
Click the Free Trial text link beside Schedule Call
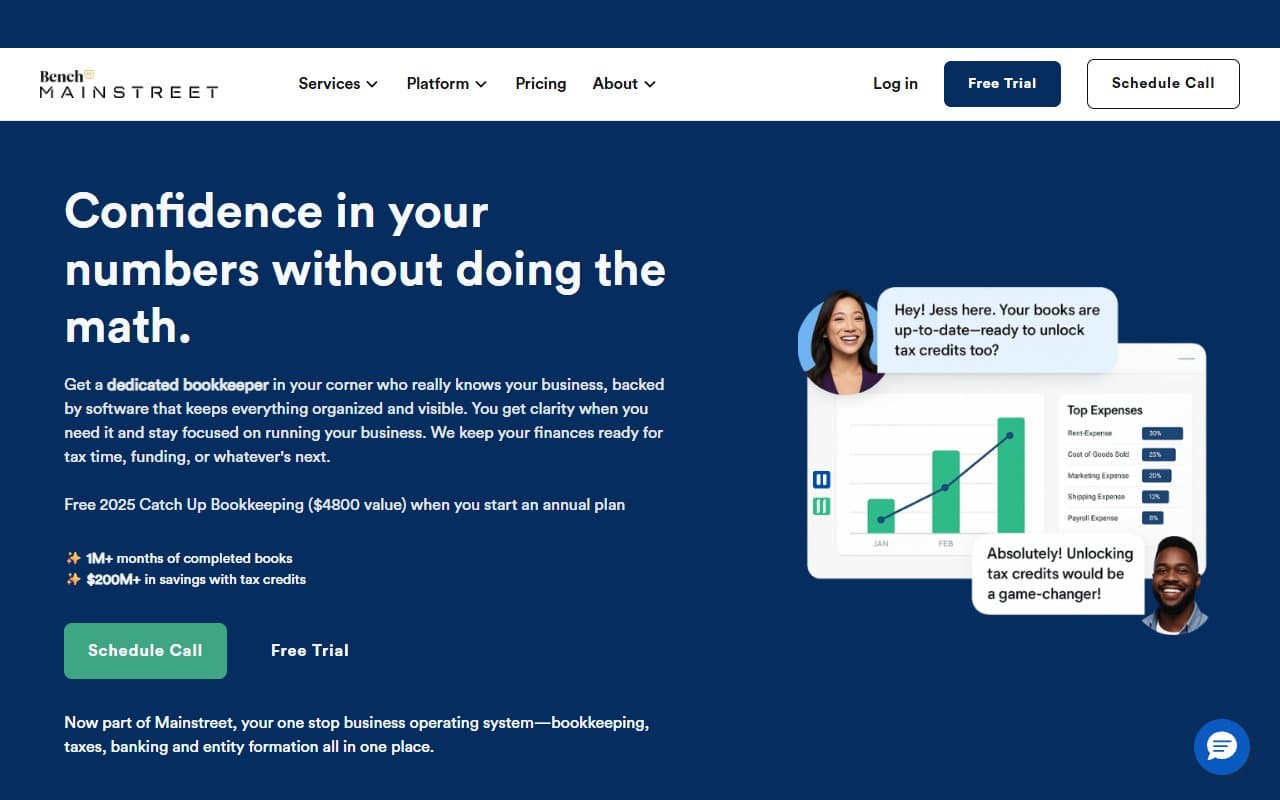pyautogui.click(x=309, y=650)
